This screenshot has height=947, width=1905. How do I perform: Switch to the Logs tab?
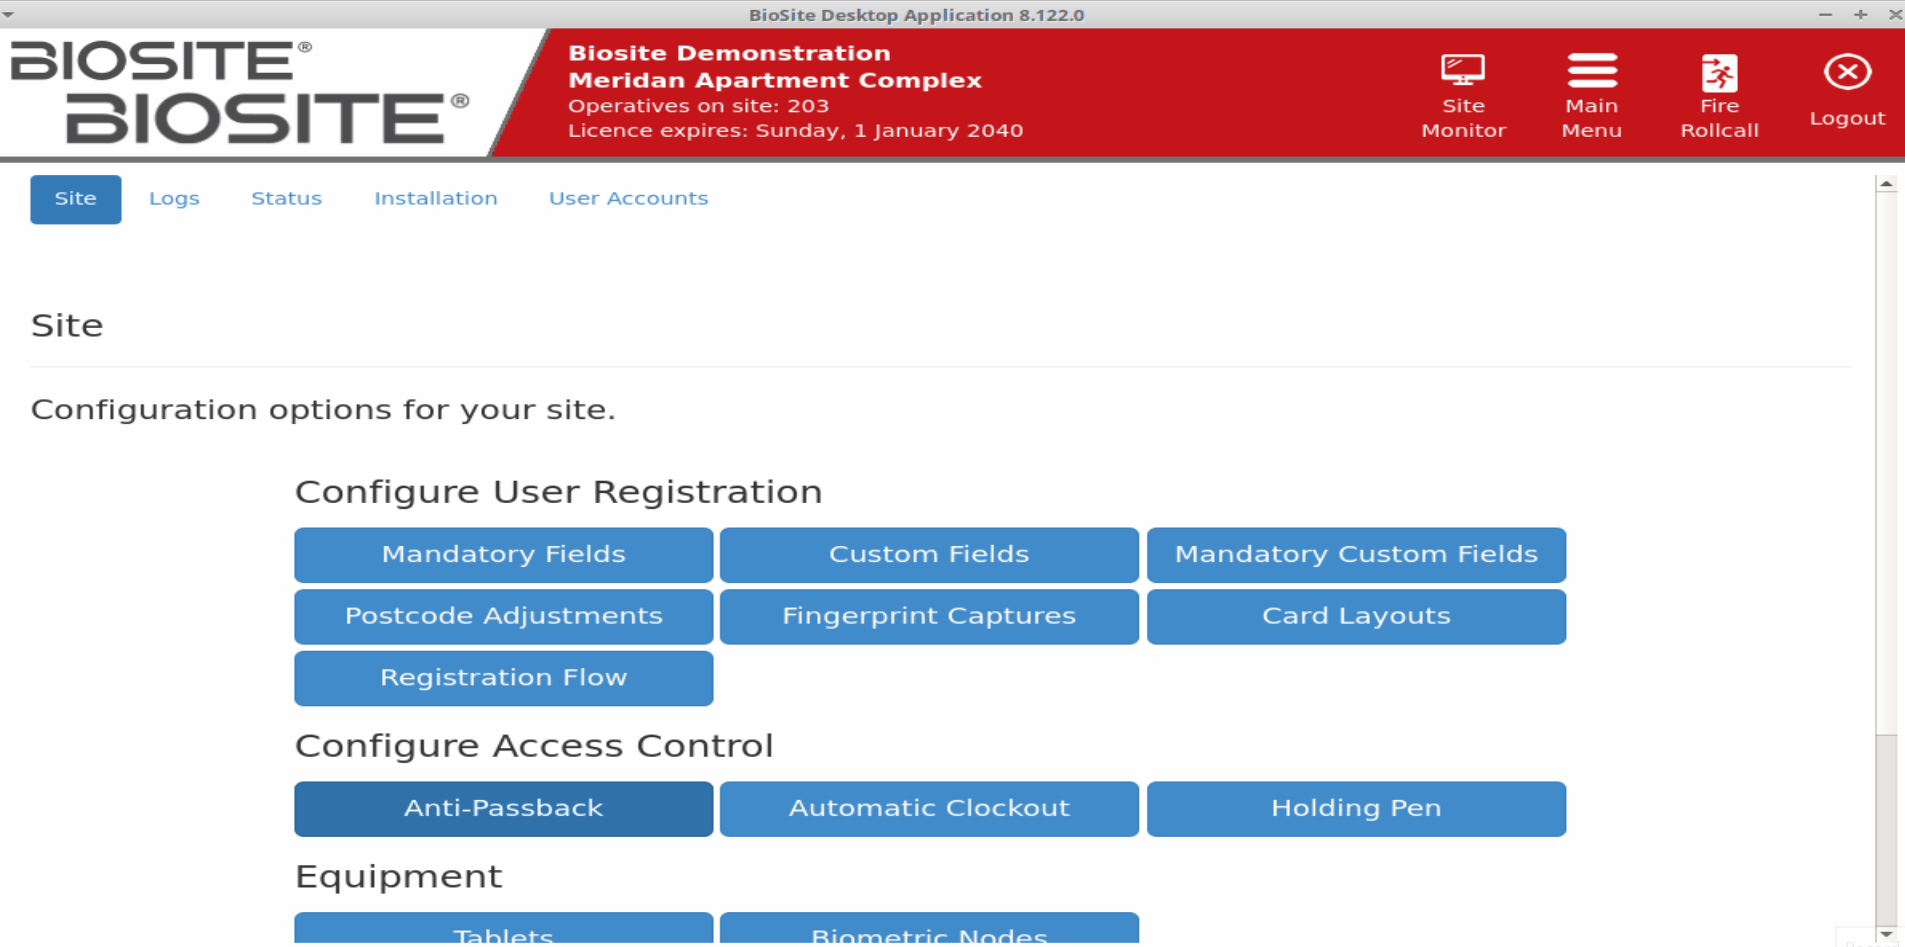tap(174, 199)
